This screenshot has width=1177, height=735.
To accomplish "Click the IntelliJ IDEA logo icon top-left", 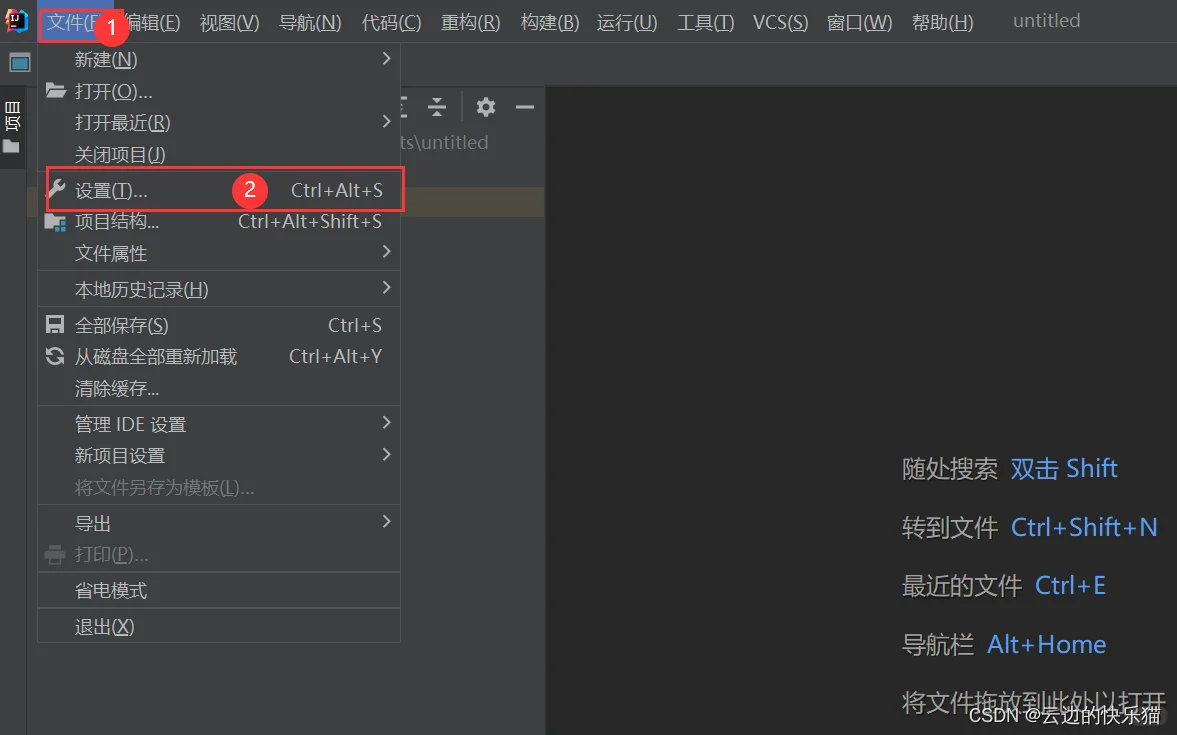I will (16, 20).
